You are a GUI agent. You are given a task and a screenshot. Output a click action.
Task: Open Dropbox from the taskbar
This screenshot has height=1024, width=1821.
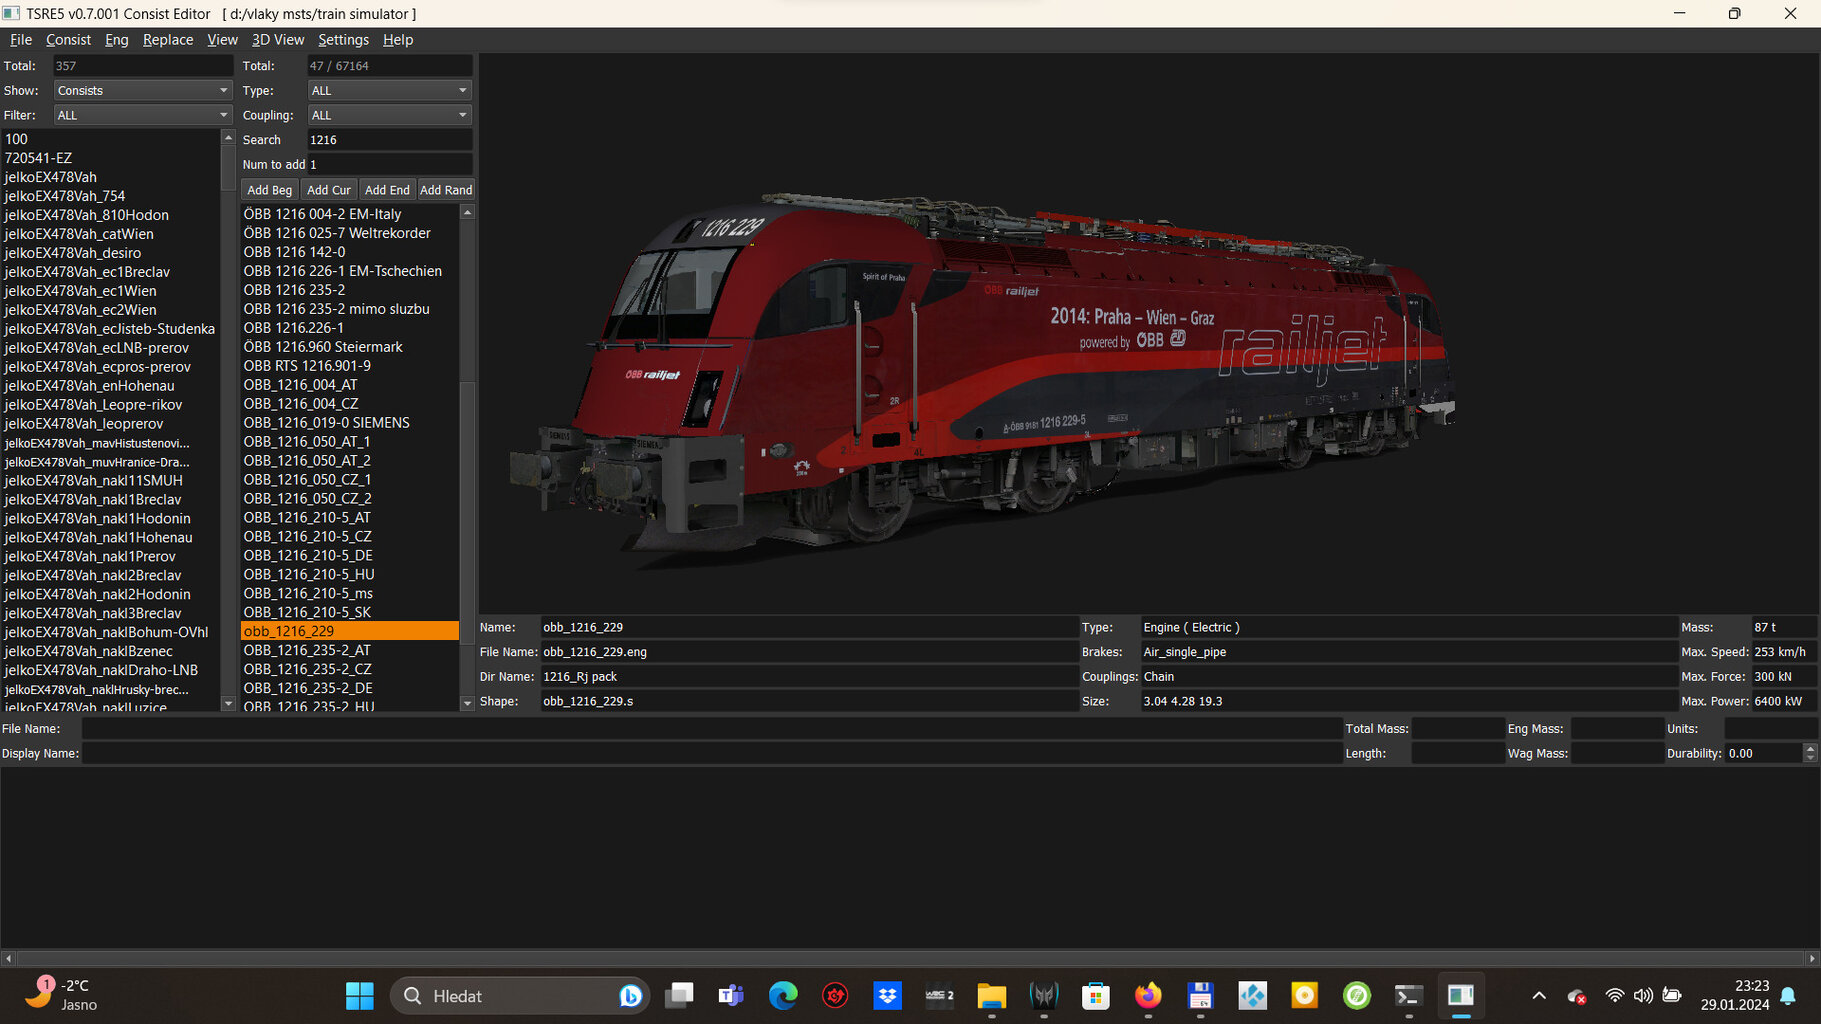coord(887,996)
